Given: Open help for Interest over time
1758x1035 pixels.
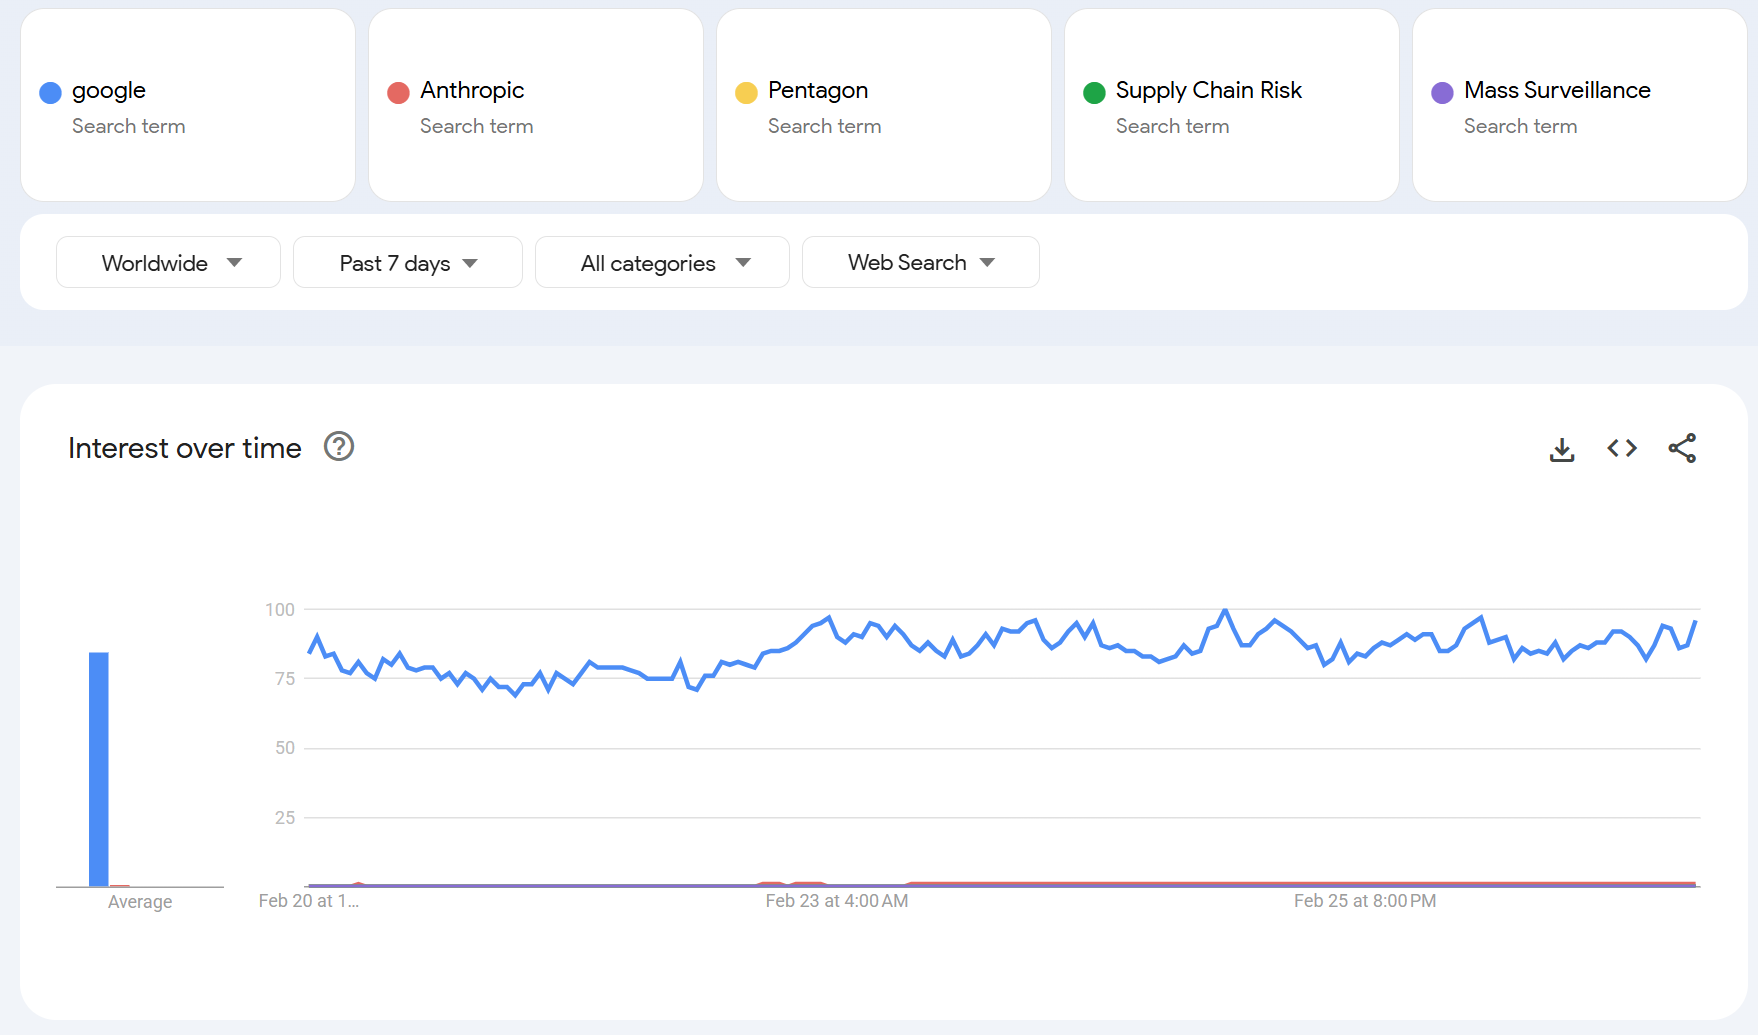Looking at the screenshot, I should [339, 447].
